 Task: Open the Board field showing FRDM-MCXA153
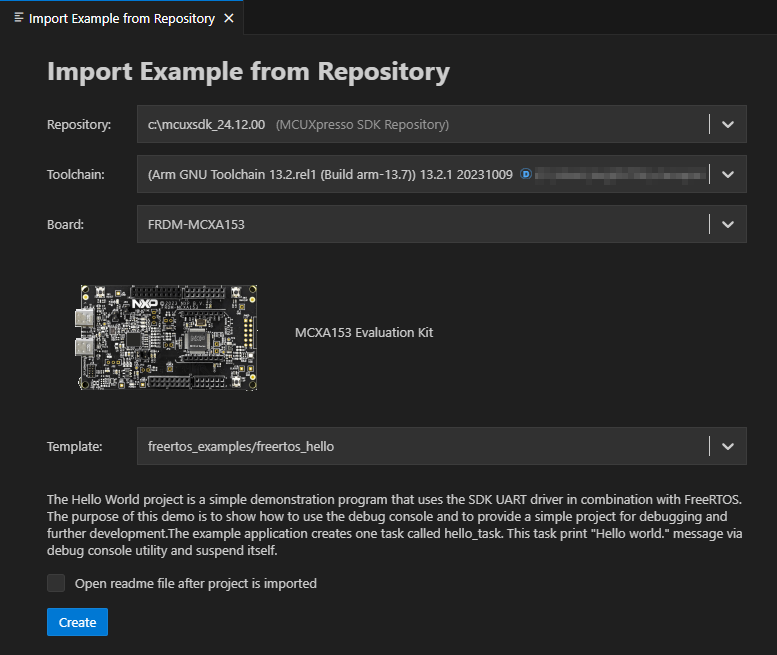coord(420,224)
